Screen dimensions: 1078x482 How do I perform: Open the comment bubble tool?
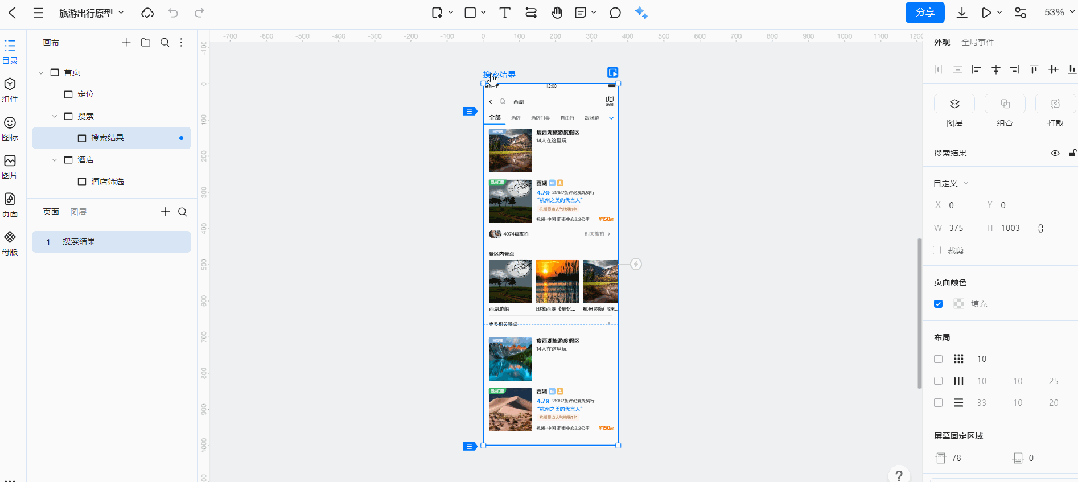(x=615, y=13)
